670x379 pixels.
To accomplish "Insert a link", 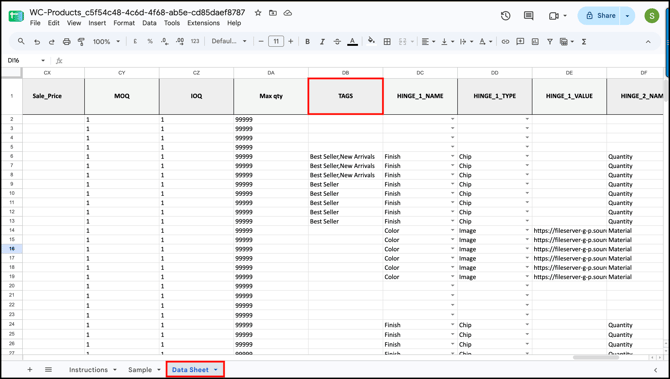I will (x=505, y=41).
